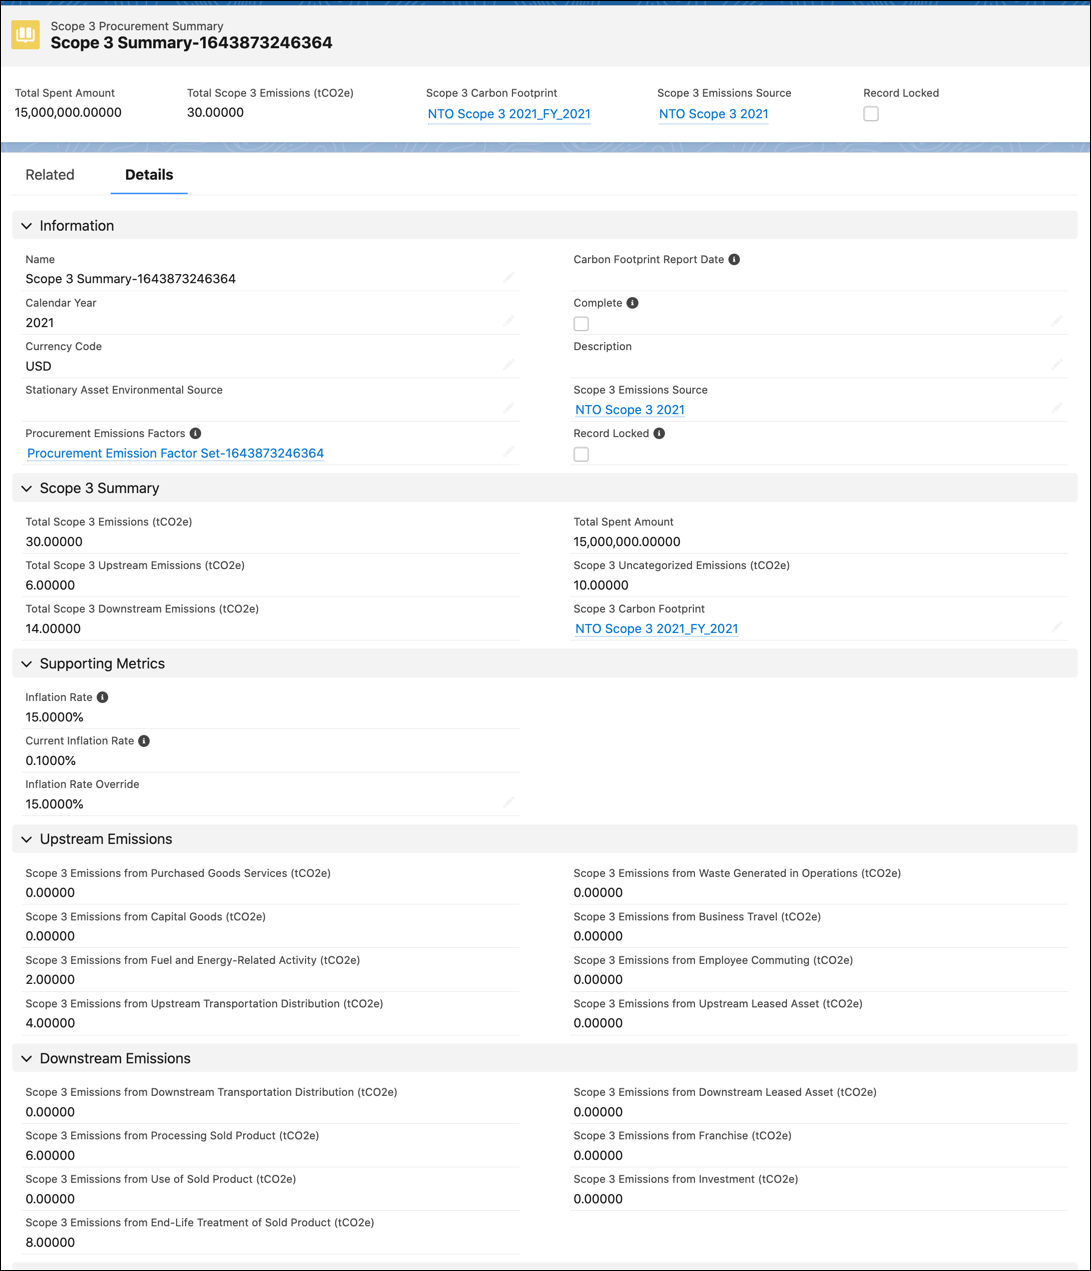Show info tooltip for Complete field
Screen dimensions: 1091x1271
pos(632,303)
